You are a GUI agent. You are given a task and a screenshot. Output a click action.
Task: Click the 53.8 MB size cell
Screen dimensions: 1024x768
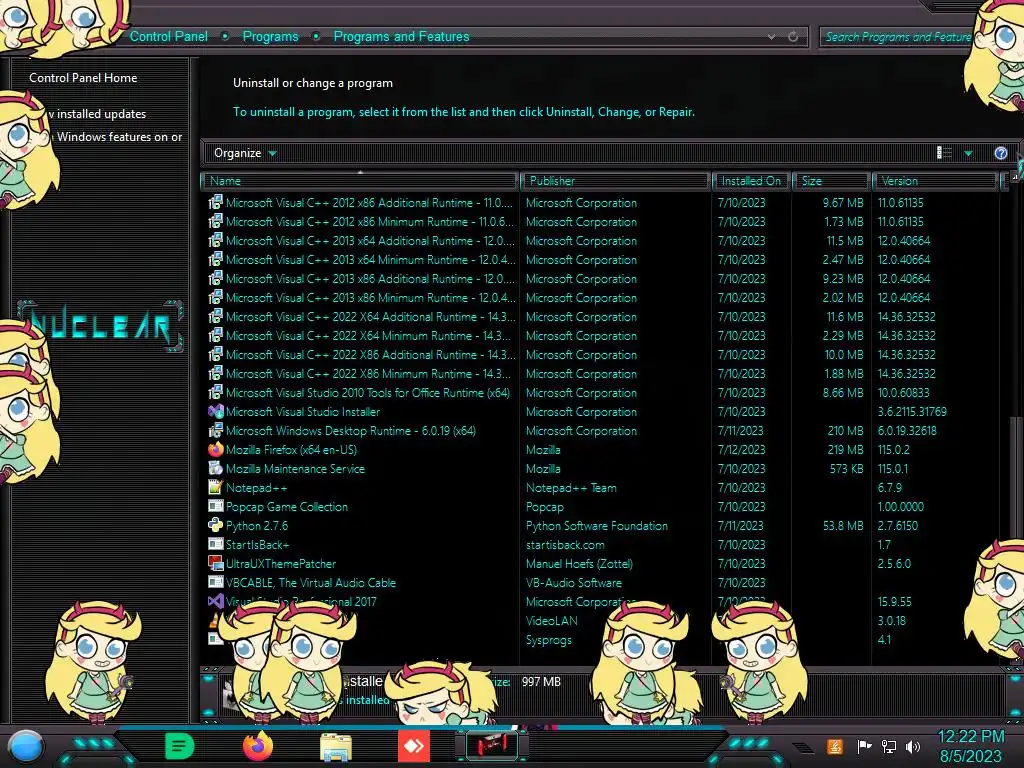pyautogui.click(x=843, y=525)
